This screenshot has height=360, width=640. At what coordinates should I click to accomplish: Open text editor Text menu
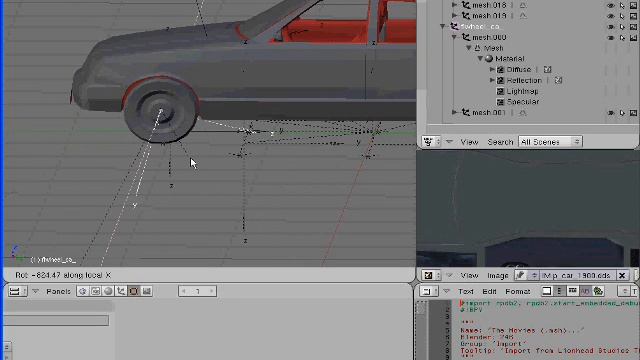pos(466,291)
